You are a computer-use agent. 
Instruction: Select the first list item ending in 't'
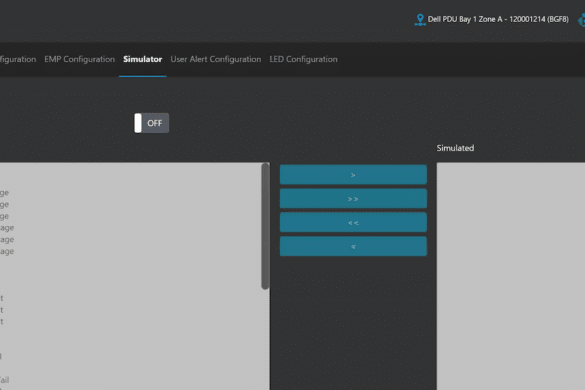1,298
